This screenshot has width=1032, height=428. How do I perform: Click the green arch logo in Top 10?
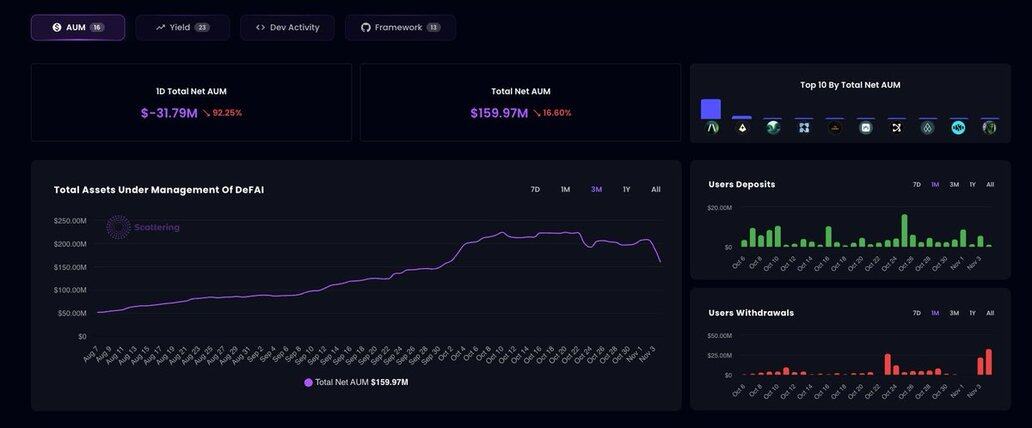click(712, 128)
